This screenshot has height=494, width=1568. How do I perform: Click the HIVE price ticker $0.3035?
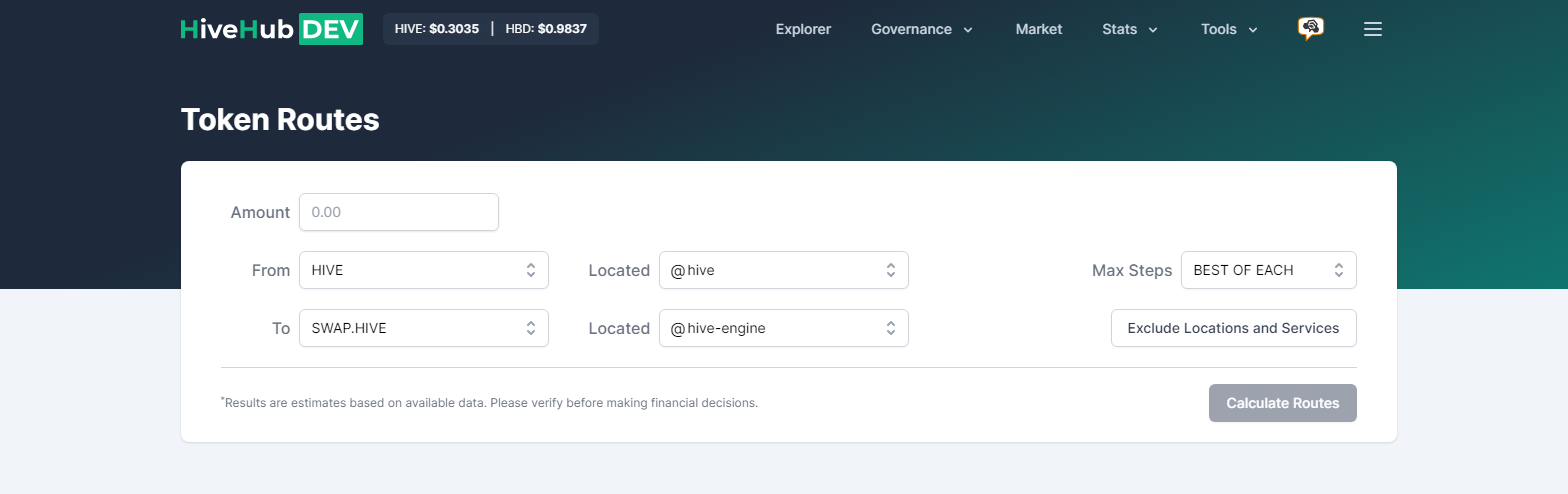[x=437, y=29]
